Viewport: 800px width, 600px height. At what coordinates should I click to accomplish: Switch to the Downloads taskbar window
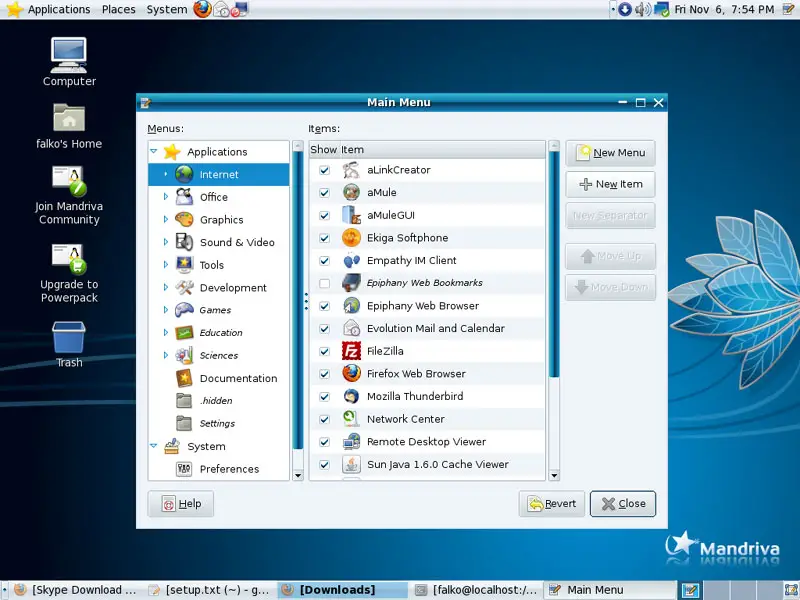pyautogui.click(x=343, y=590)
